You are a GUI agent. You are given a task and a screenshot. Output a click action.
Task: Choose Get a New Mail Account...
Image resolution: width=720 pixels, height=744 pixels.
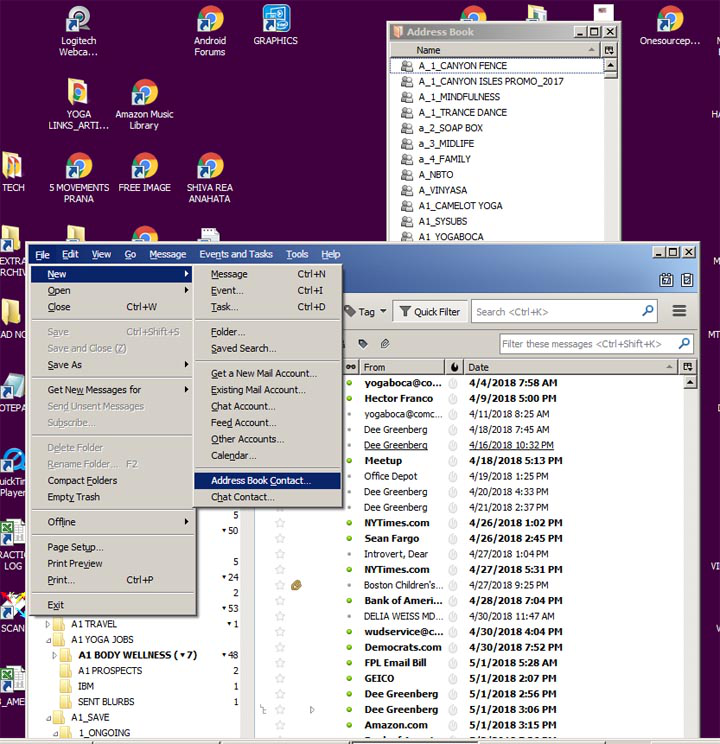[268, 373]
